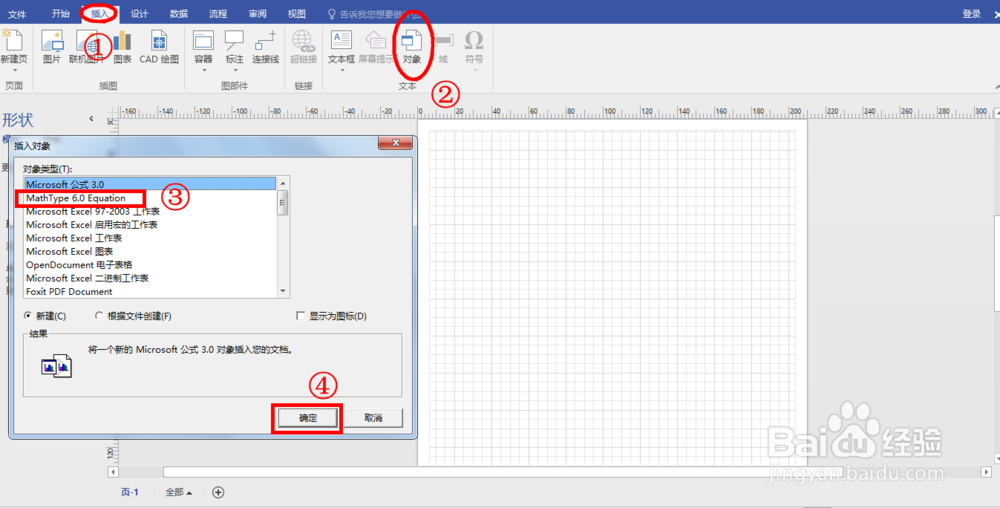
Task: Expand the 容器 dropdown arrow
Action: (203, 69)
